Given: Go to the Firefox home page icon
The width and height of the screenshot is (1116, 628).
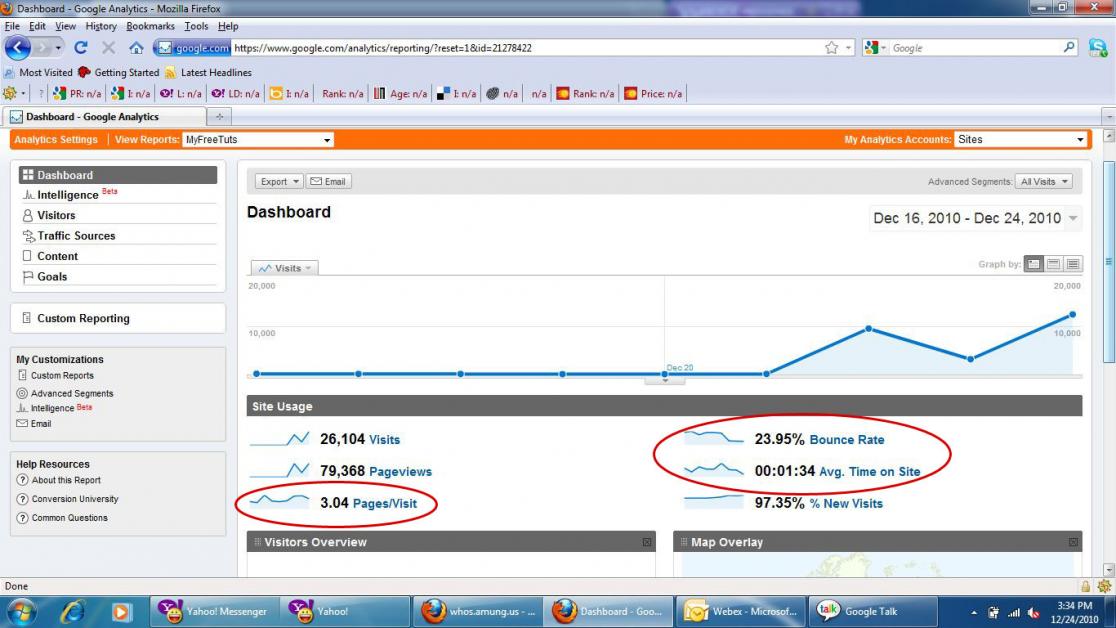Looking at the screenshot, I should coord(136,48).
